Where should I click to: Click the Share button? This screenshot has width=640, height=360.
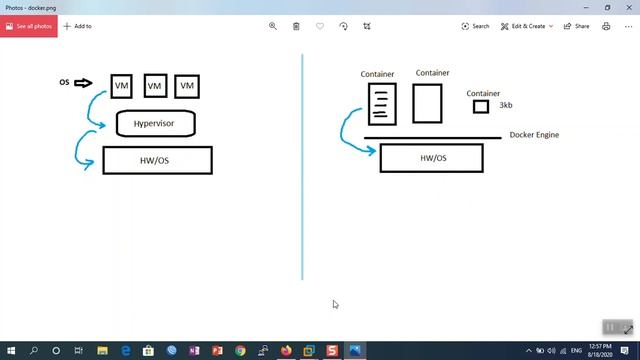click(576, 26)
